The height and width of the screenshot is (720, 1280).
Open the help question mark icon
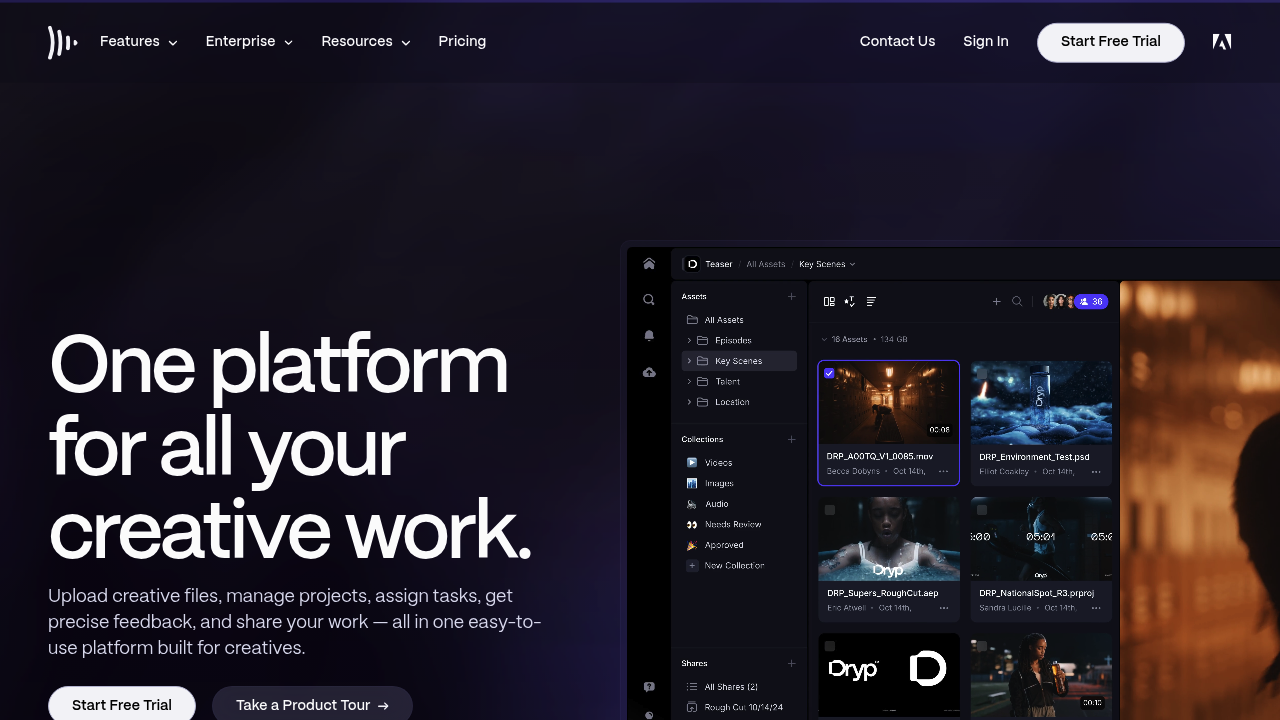point(649,686)
